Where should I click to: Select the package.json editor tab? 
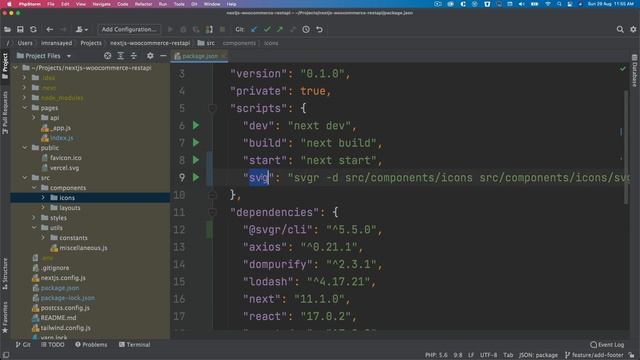pos(200,56)
